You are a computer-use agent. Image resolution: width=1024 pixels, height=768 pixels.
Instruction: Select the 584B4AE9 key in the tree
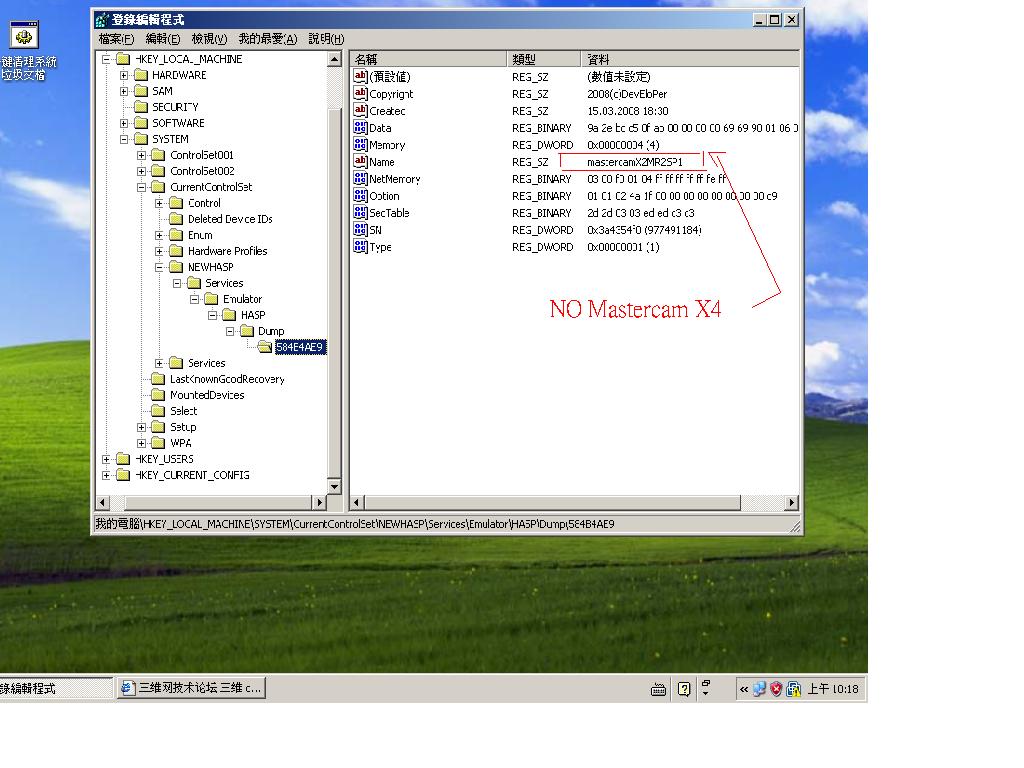point(298,346)
